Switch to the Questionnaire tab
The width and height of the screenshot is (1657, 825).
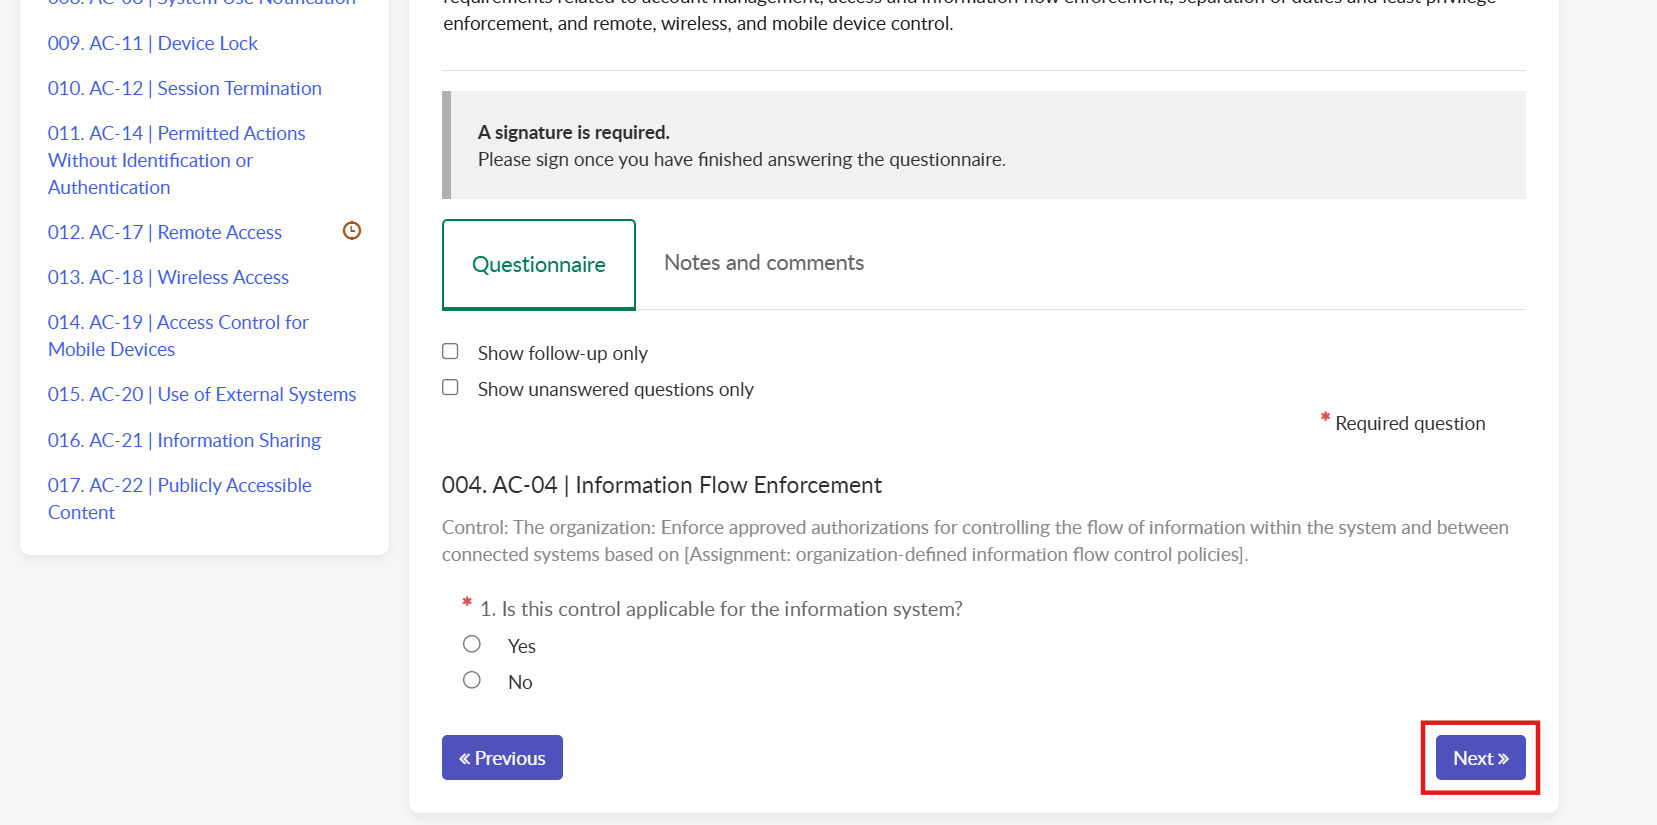coord(539,264)
